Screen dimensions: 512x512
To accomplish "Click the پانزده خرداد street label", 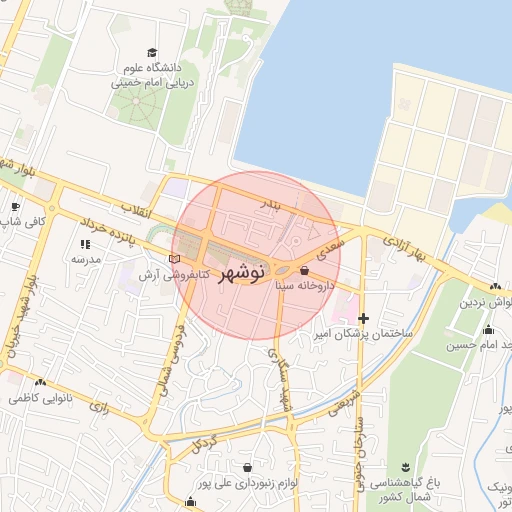I will tap(108, 232).
